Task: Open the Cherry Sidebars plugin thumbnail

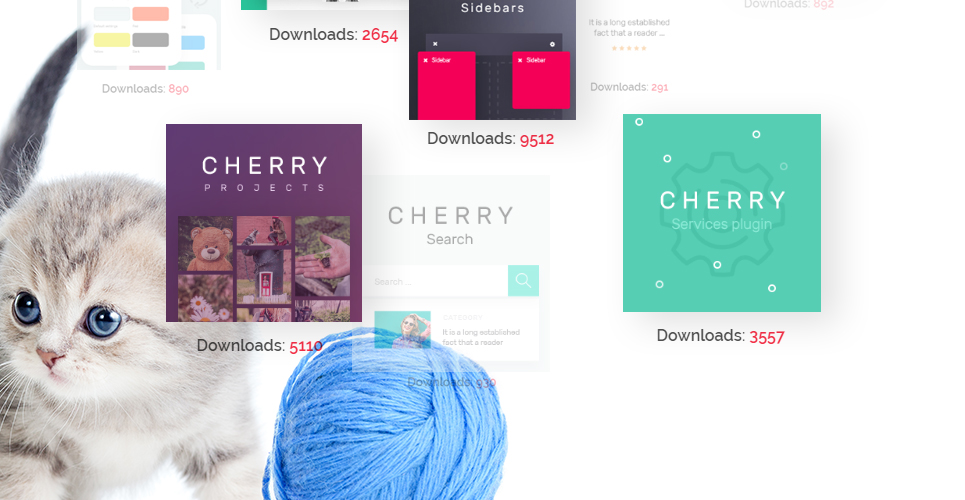Action: pos(492,60)
